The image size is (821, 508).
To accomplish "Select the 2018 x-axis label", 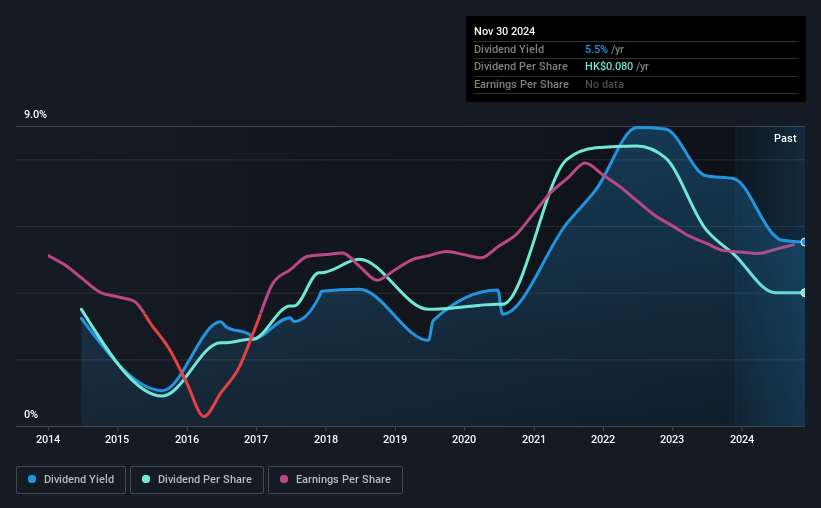I will (x=326, y=439).
